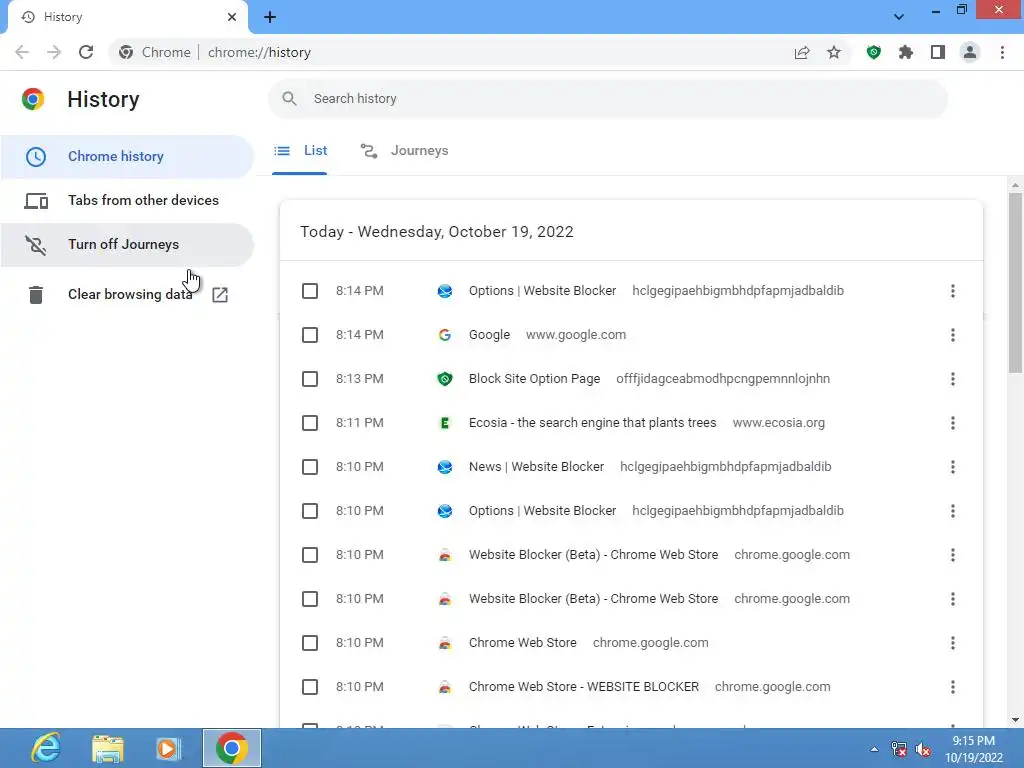
Task: Open Windows Media Player from taskbar
Action: pos(168,748)
